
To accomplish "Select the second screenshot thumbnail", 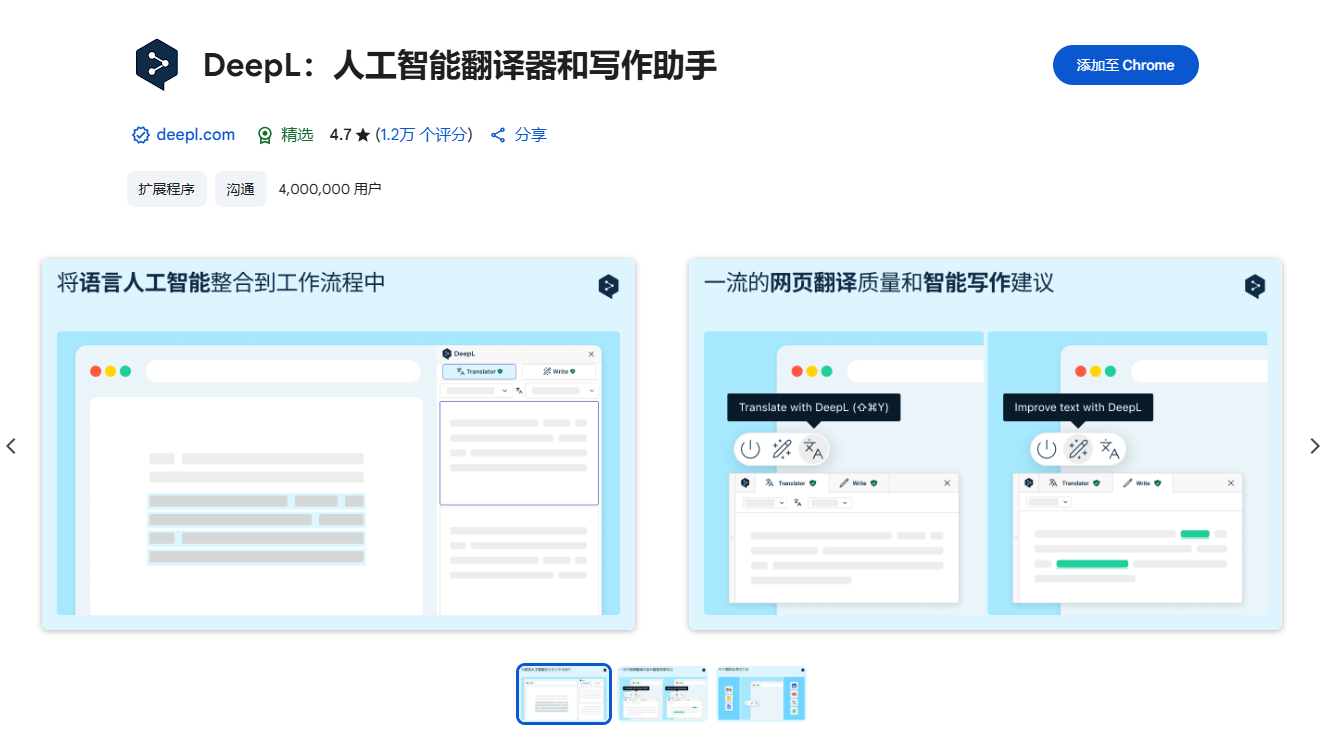I will pyautogui.click(x=662, y=694).
